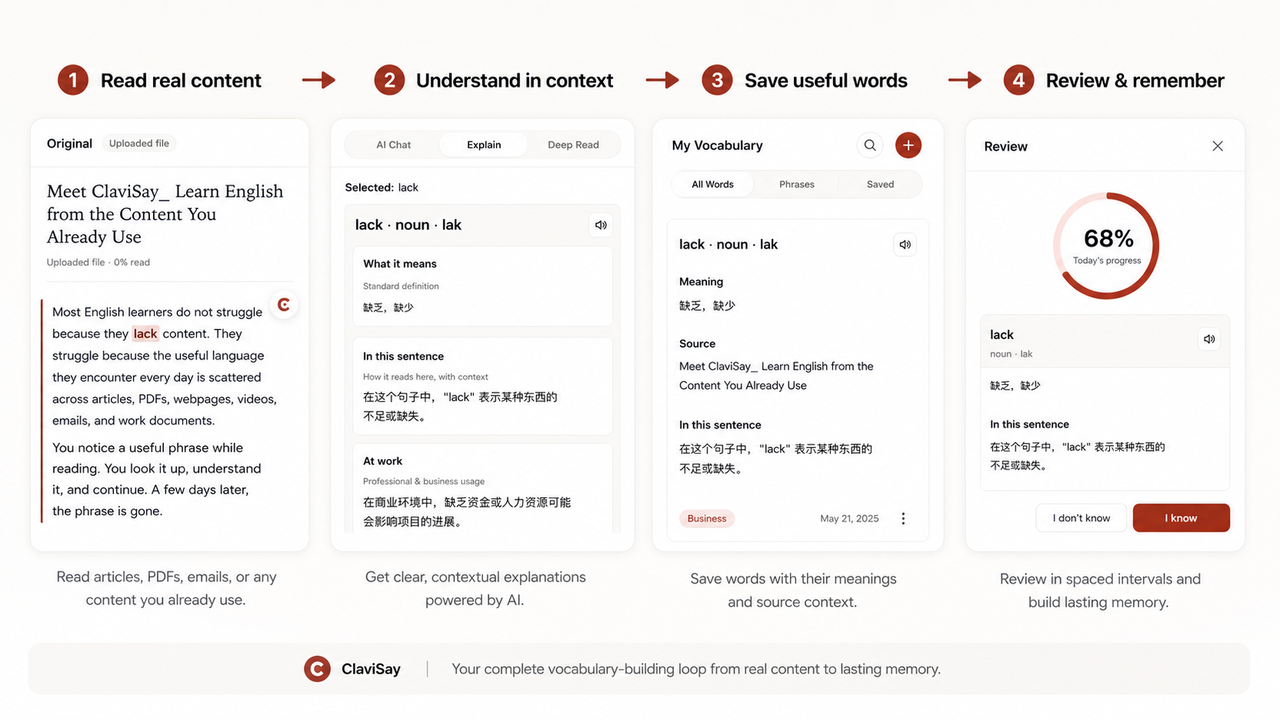This screenshot has width=1280, height=720.
Task: Click the ClaviSay floating icon in reader
Action: click(x=284, y=304)
